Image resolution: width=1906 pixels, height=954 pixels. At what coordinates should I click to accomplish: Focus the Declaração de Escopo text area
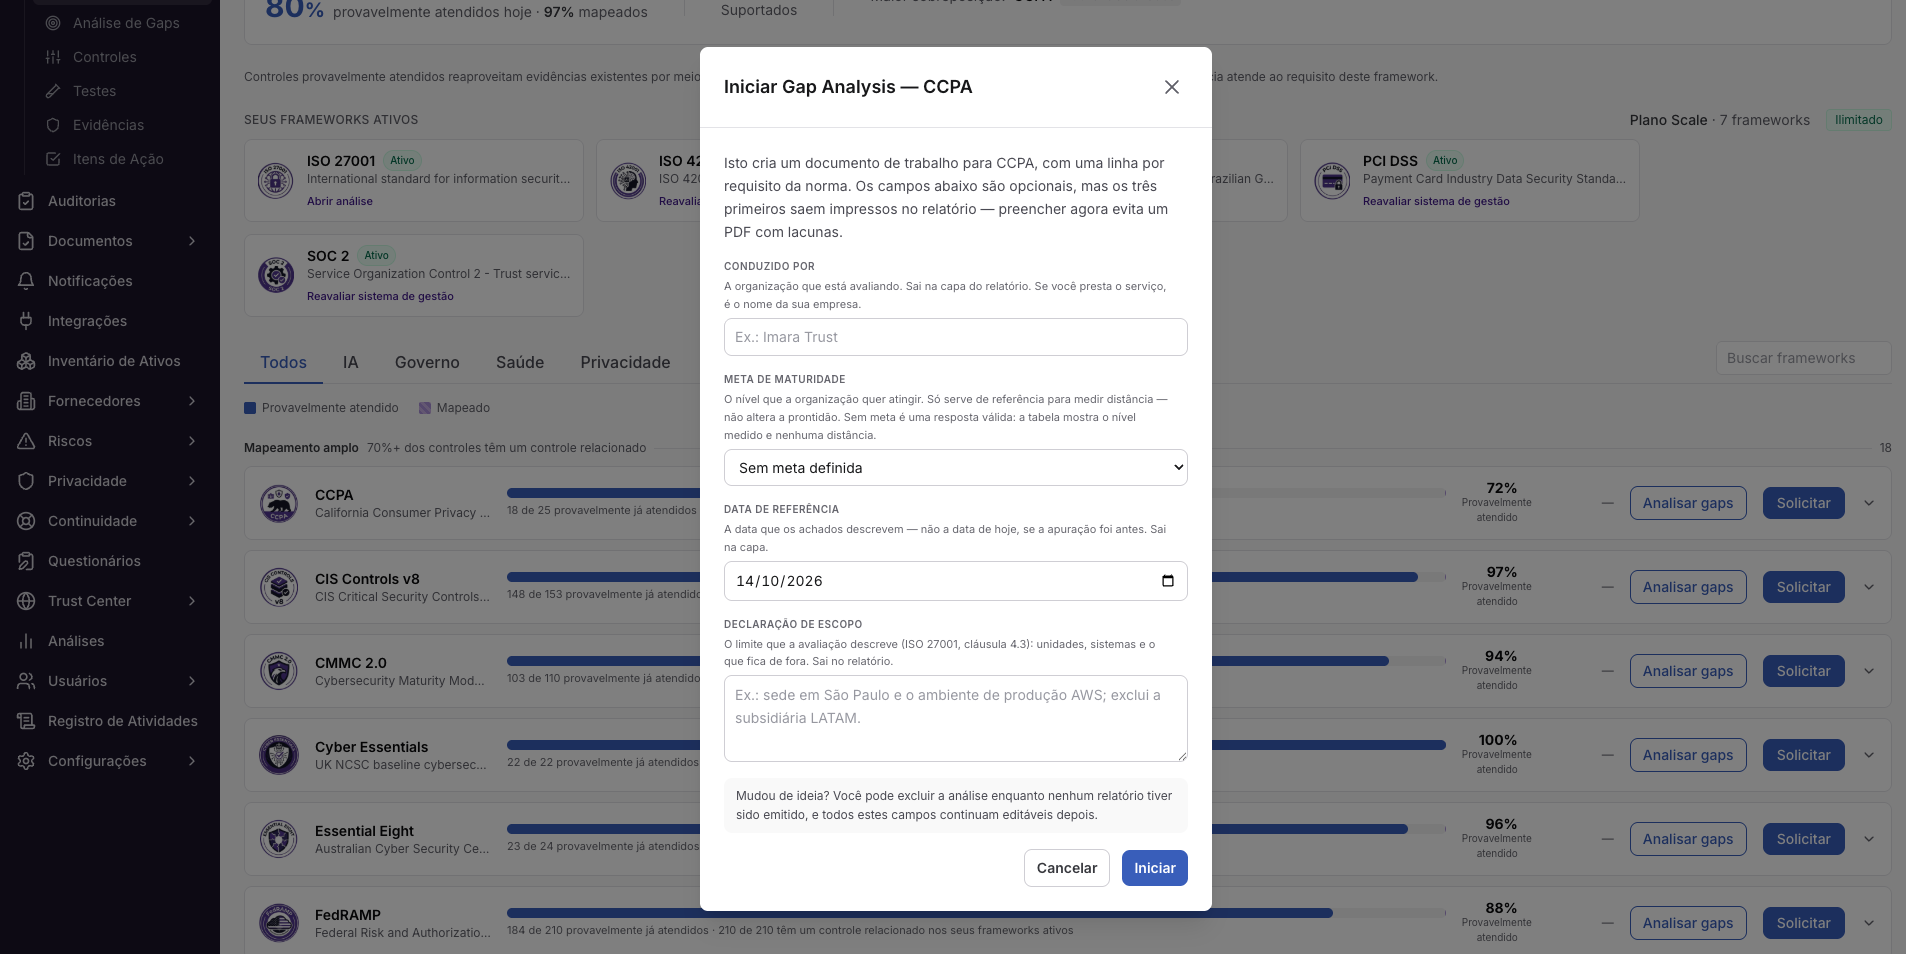[x=956, y=718]
